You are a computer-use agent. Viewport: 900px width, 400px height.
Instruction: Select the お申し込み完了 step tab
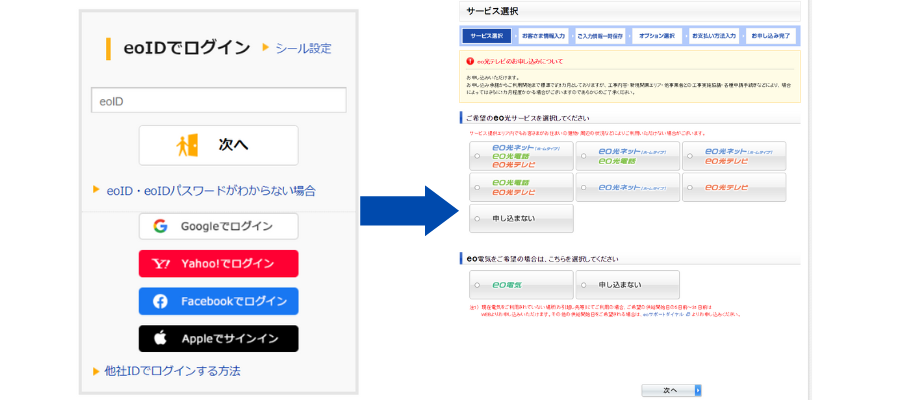pyautogui.click(x=771, y=36)
